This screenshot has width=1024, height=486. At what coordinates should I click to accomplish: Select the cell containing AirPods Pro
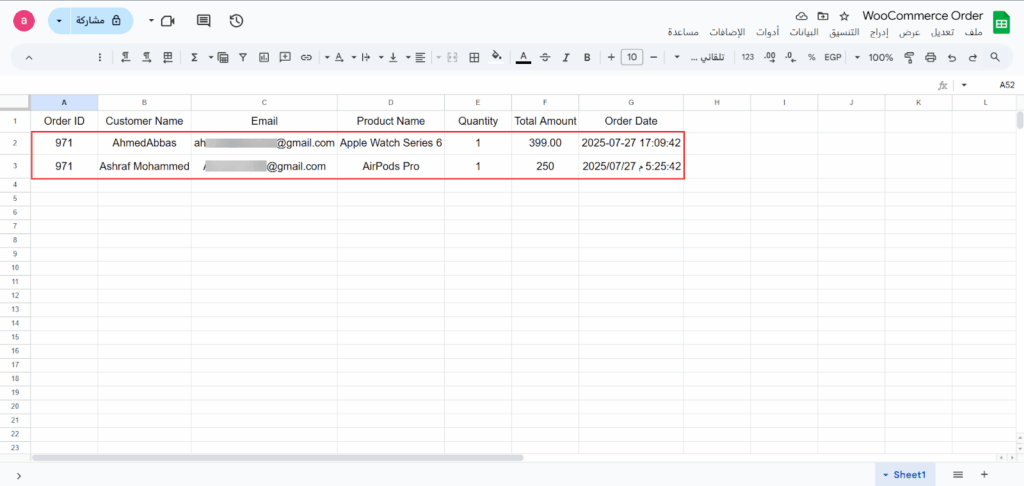click(391, 167)
